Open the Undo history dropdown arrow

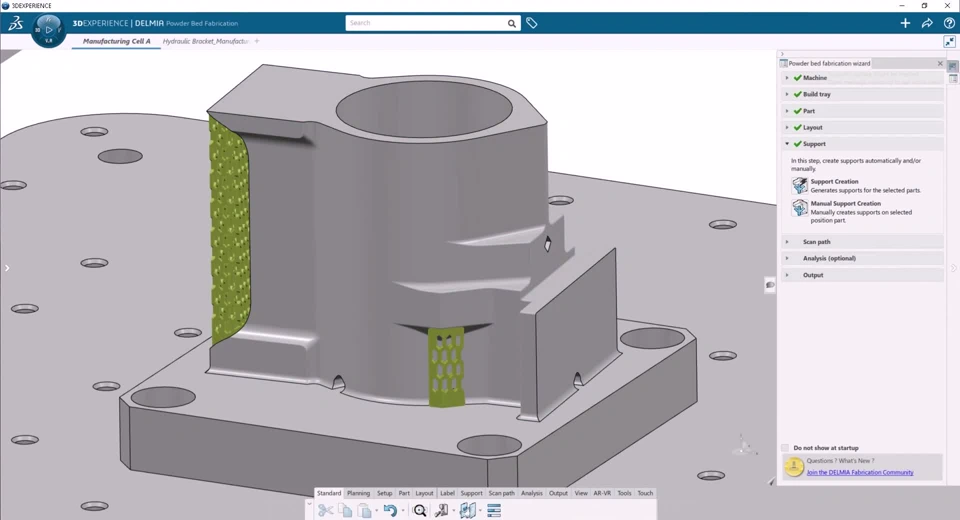point(402,511)
